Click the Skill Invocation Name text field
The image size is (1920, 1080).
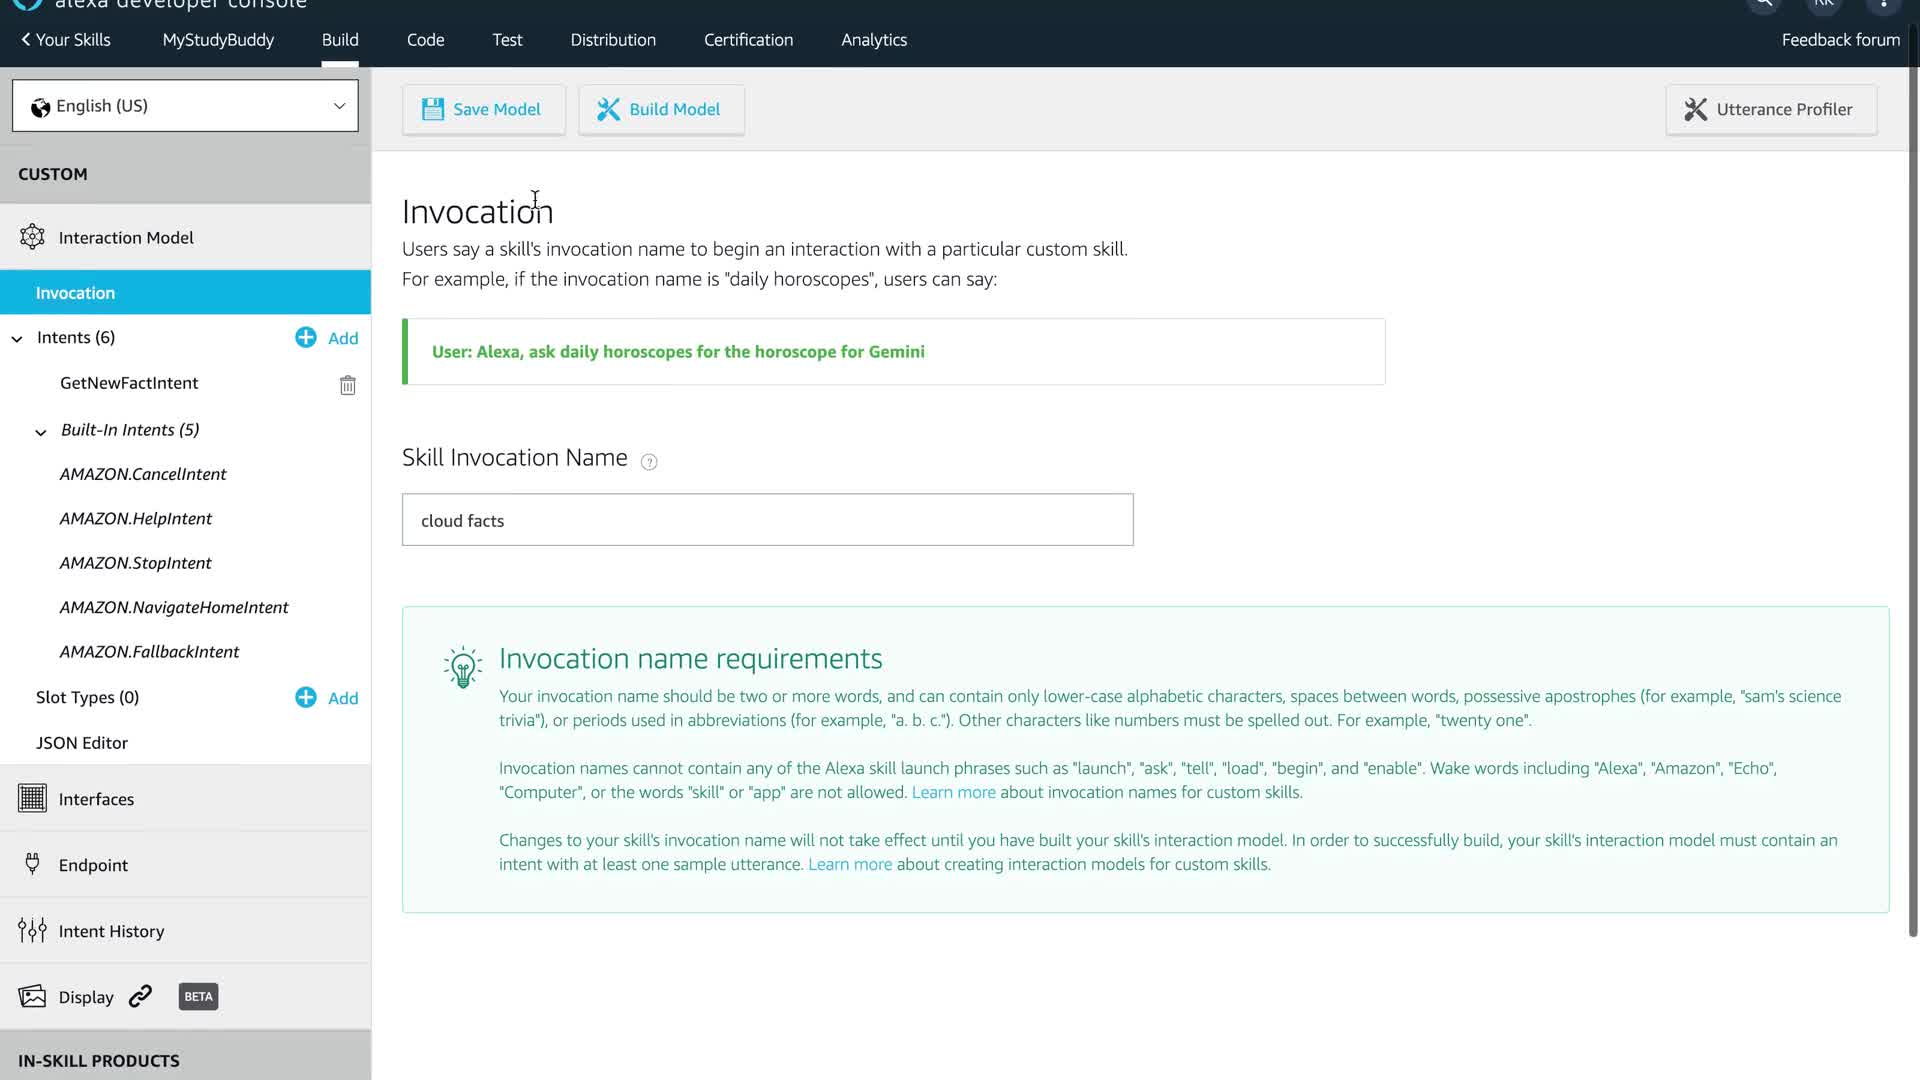767,520
